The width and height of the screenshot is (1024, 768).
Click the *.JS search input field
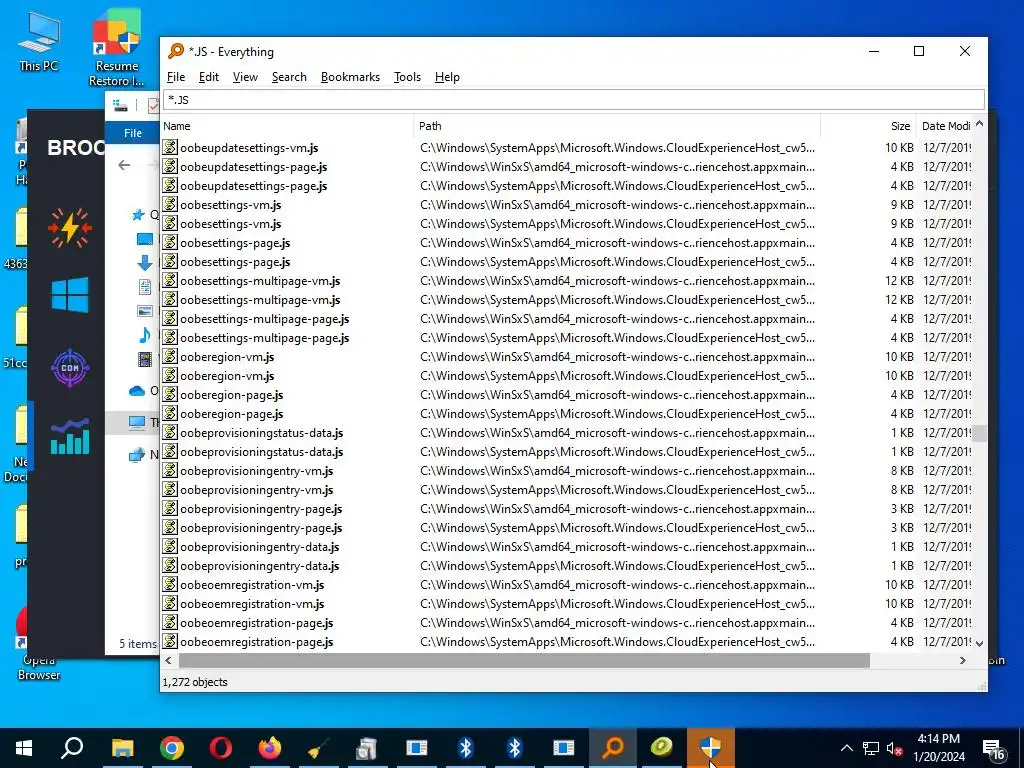573,100
